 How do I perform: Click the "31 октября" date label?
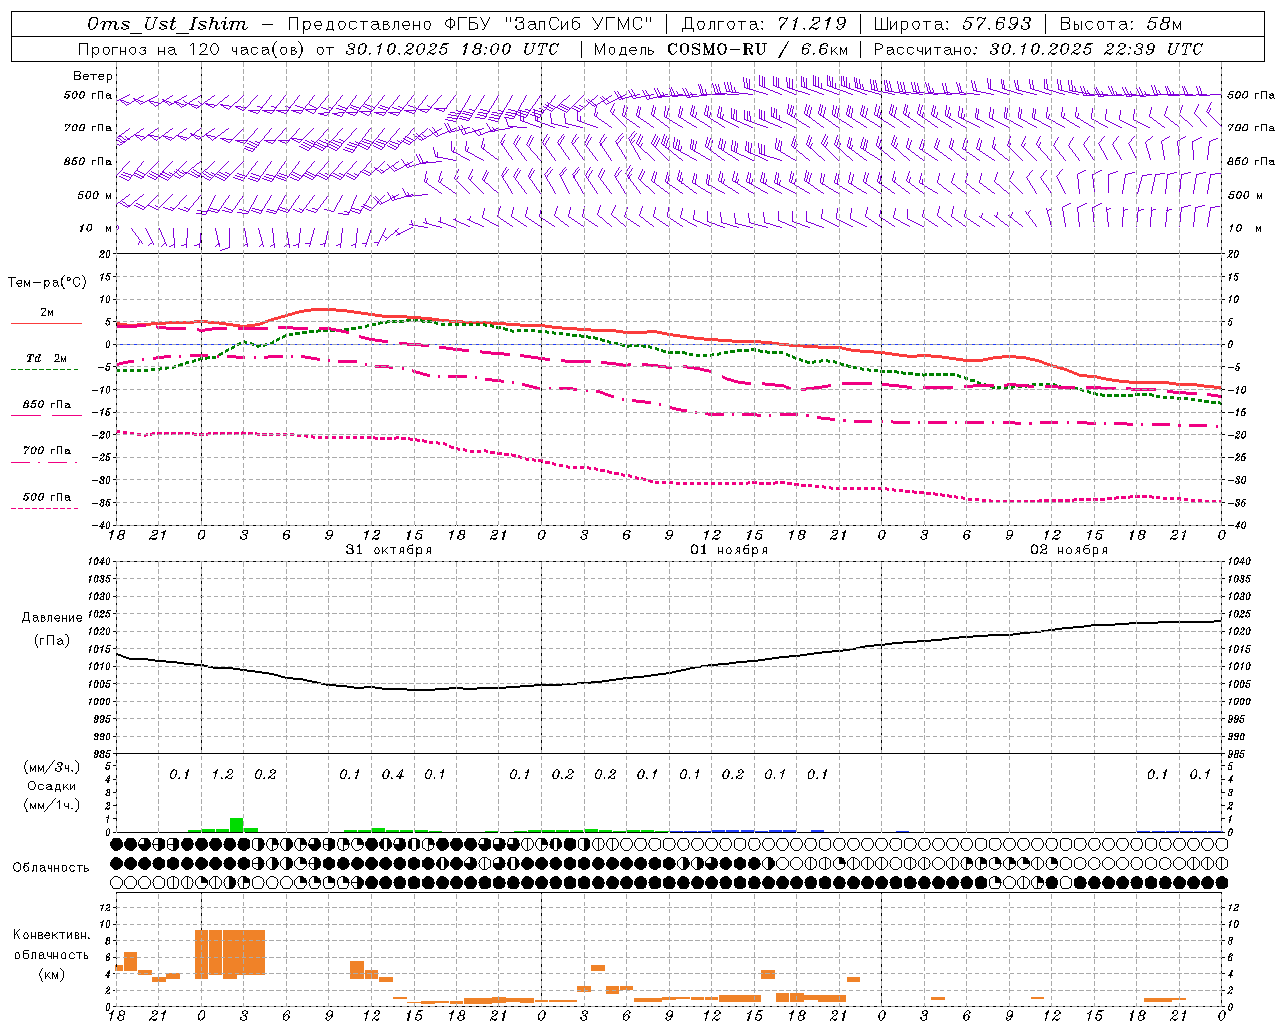pos(389,550)
